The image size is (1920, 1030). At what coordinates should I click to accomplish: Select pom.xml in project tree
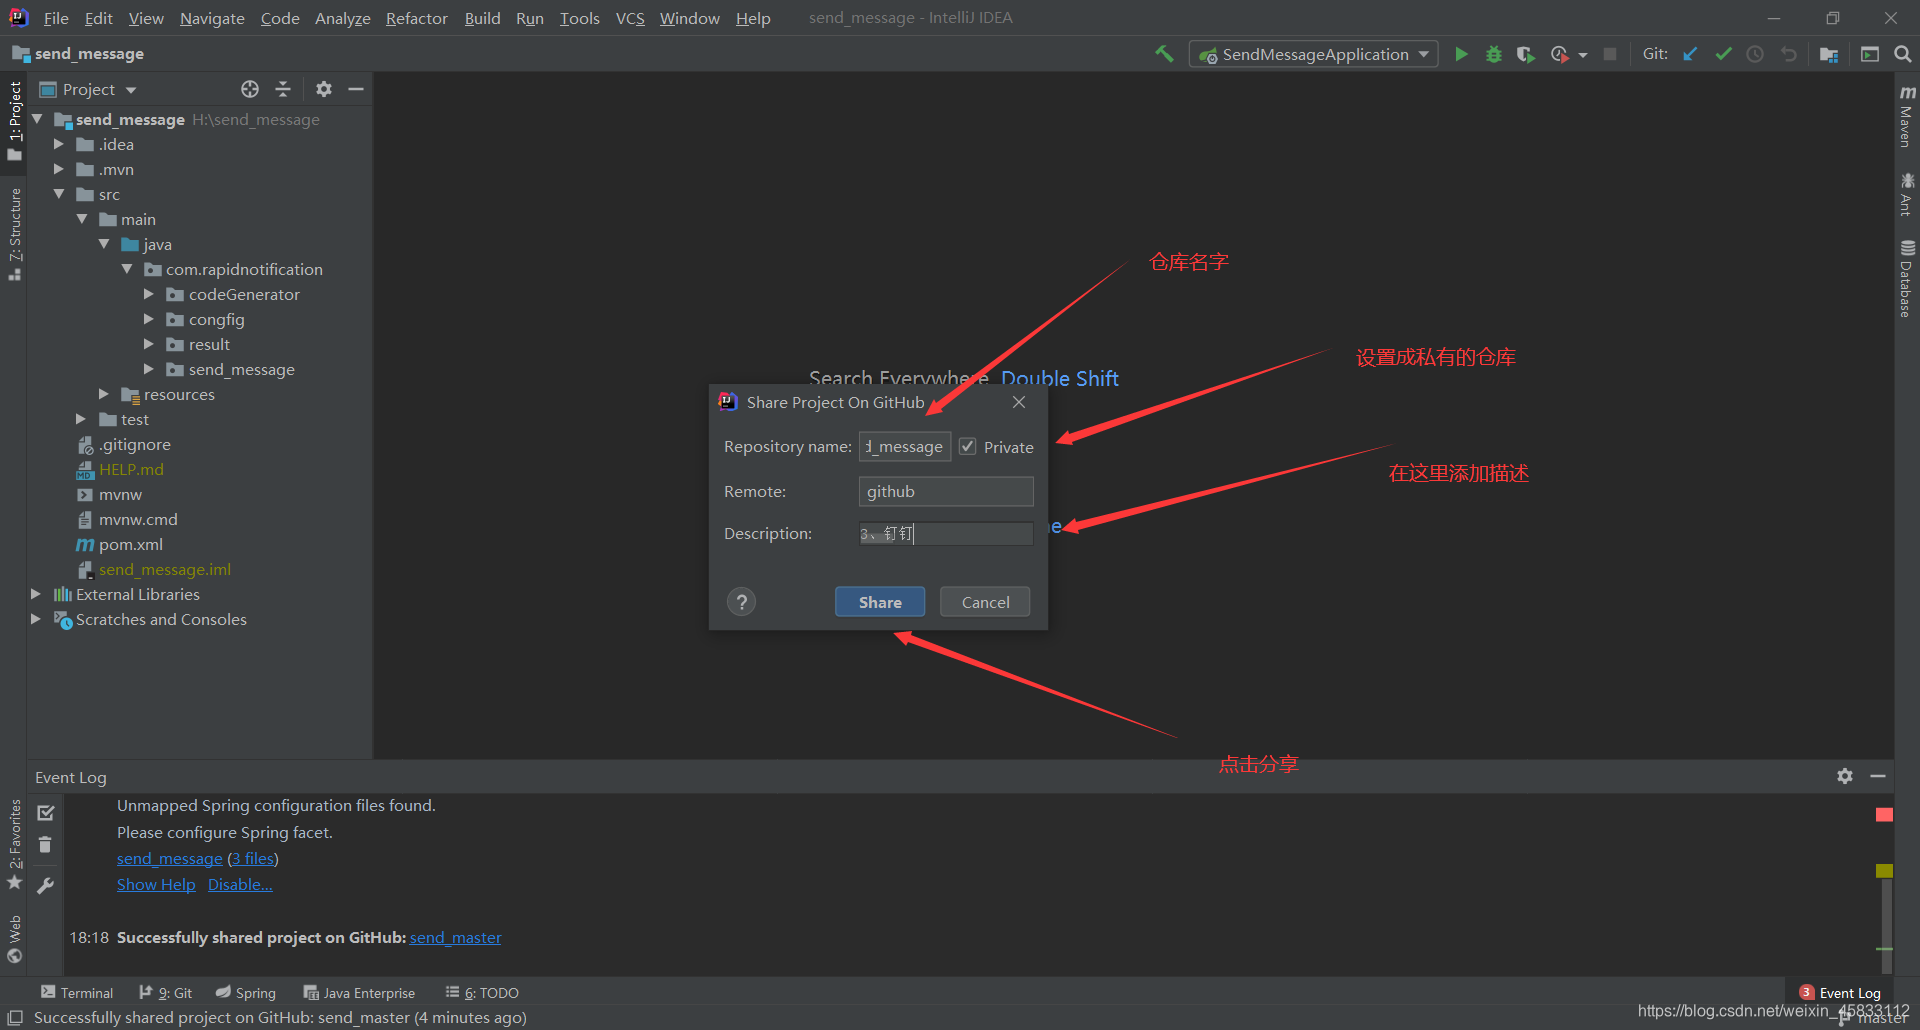coord(130,544)
